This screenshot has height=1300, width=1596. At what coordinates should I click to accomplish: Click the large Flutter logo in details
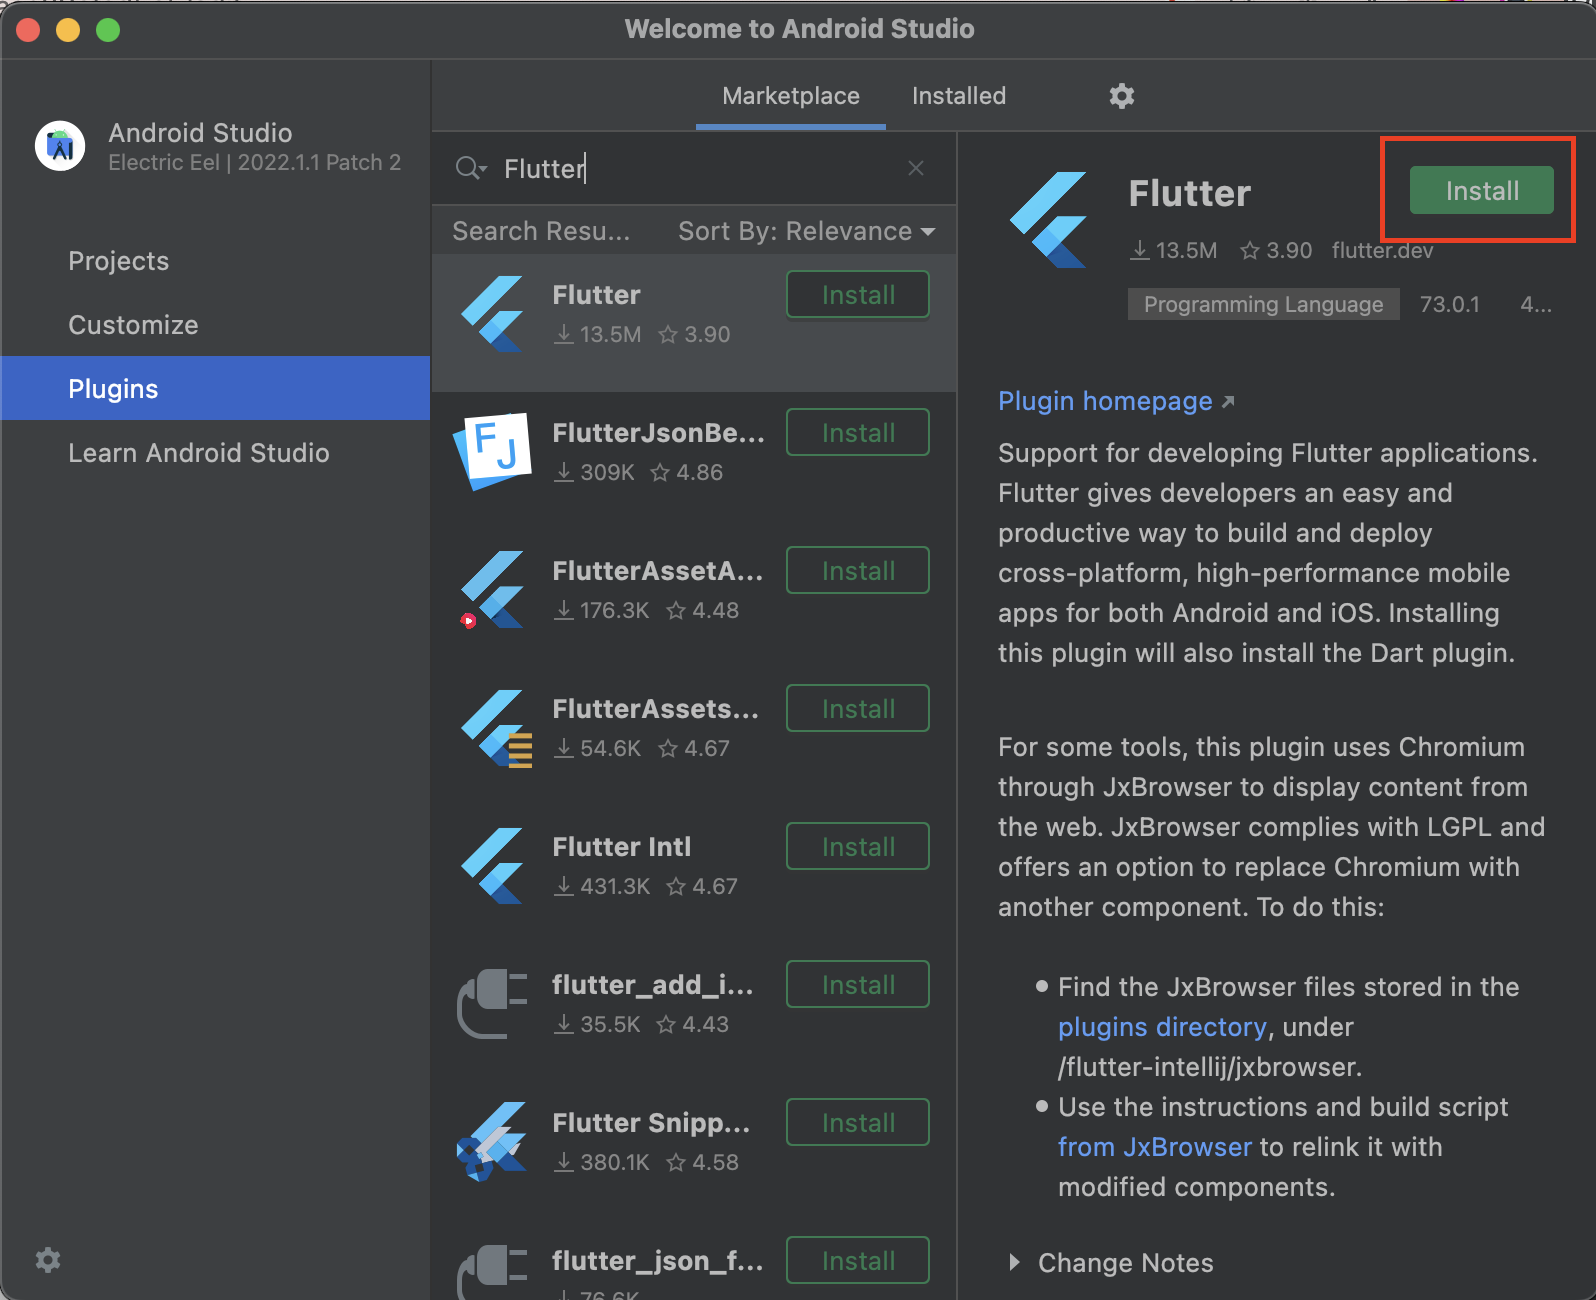point(1049,220)
